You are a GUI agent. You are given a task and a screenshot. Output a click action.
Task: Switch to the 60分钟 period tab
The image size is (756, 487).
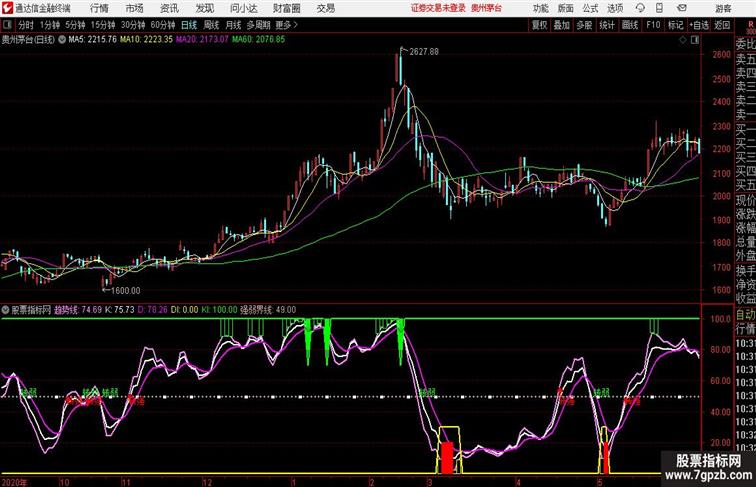[163, 25]
